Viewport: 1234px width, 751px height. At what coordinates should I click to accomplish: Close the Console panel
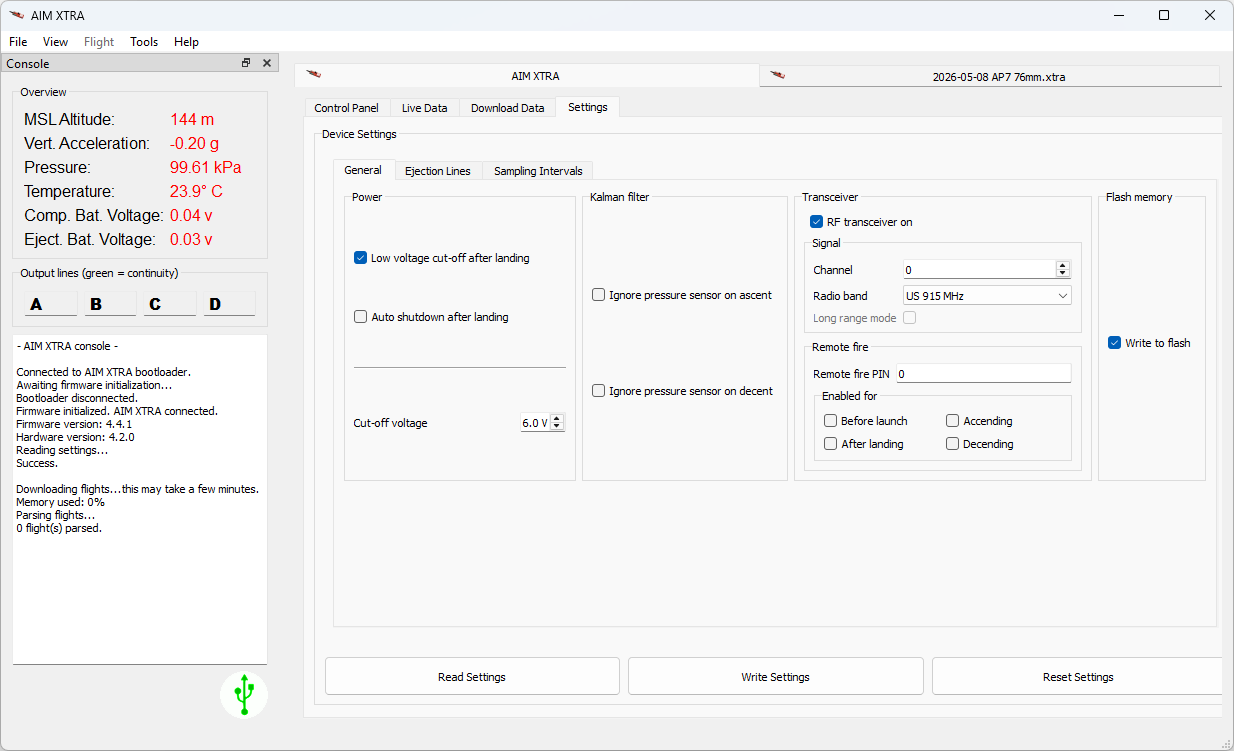pyautogui.click(x=267, y=63)
